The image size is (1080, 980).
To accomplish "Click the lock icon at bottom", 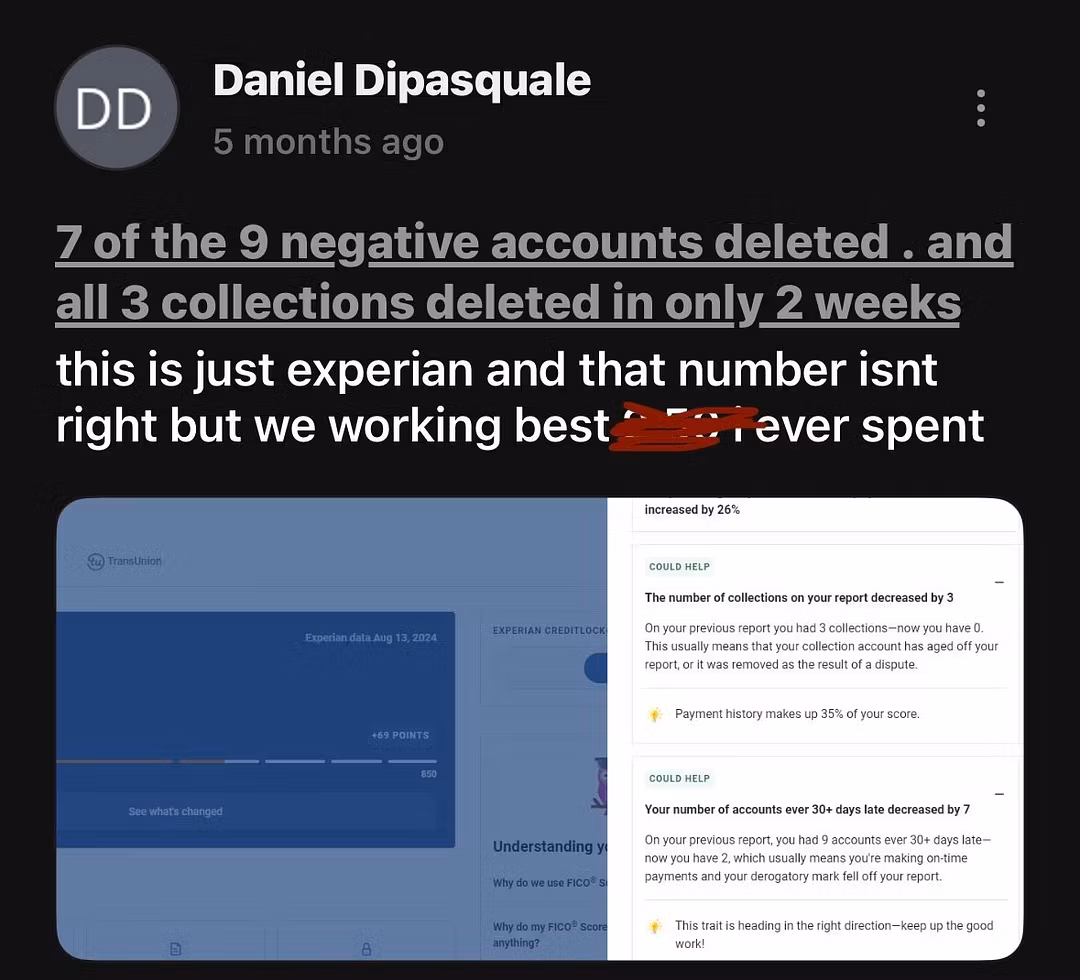I will tap(366, 948).
